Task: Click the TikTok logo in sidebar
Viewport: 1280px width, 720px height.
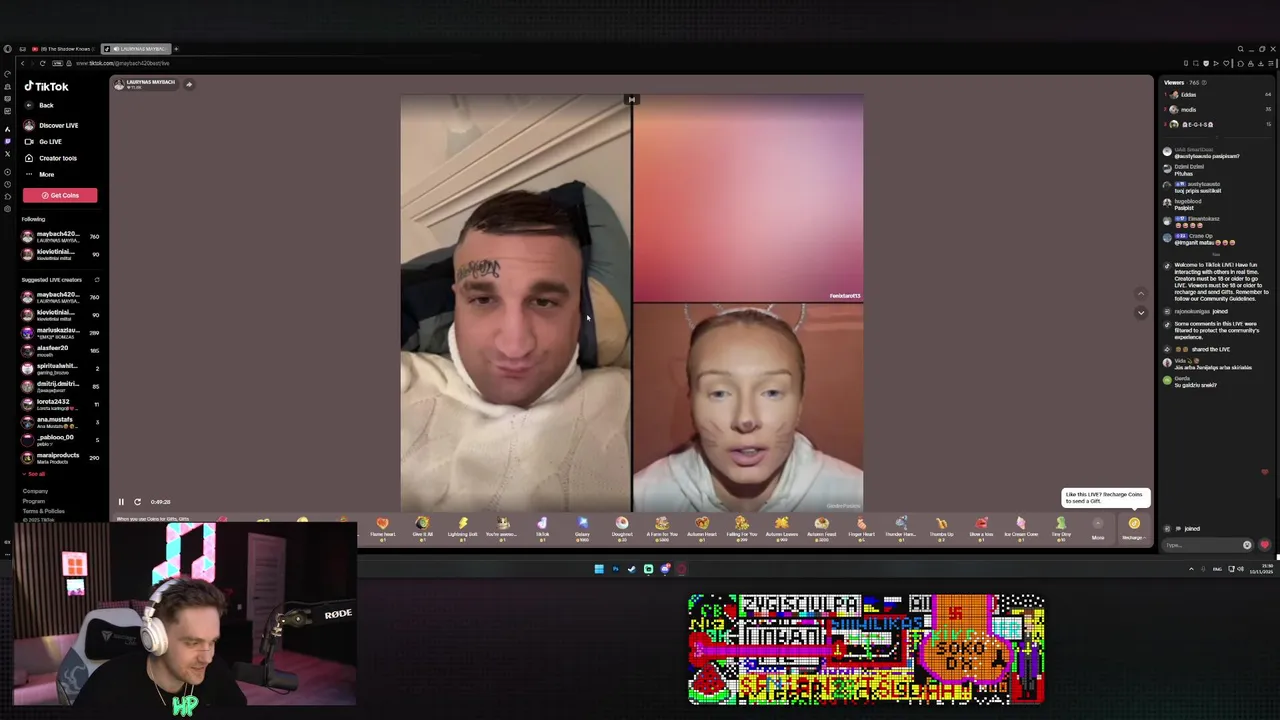Action: [x=46, y=86]
